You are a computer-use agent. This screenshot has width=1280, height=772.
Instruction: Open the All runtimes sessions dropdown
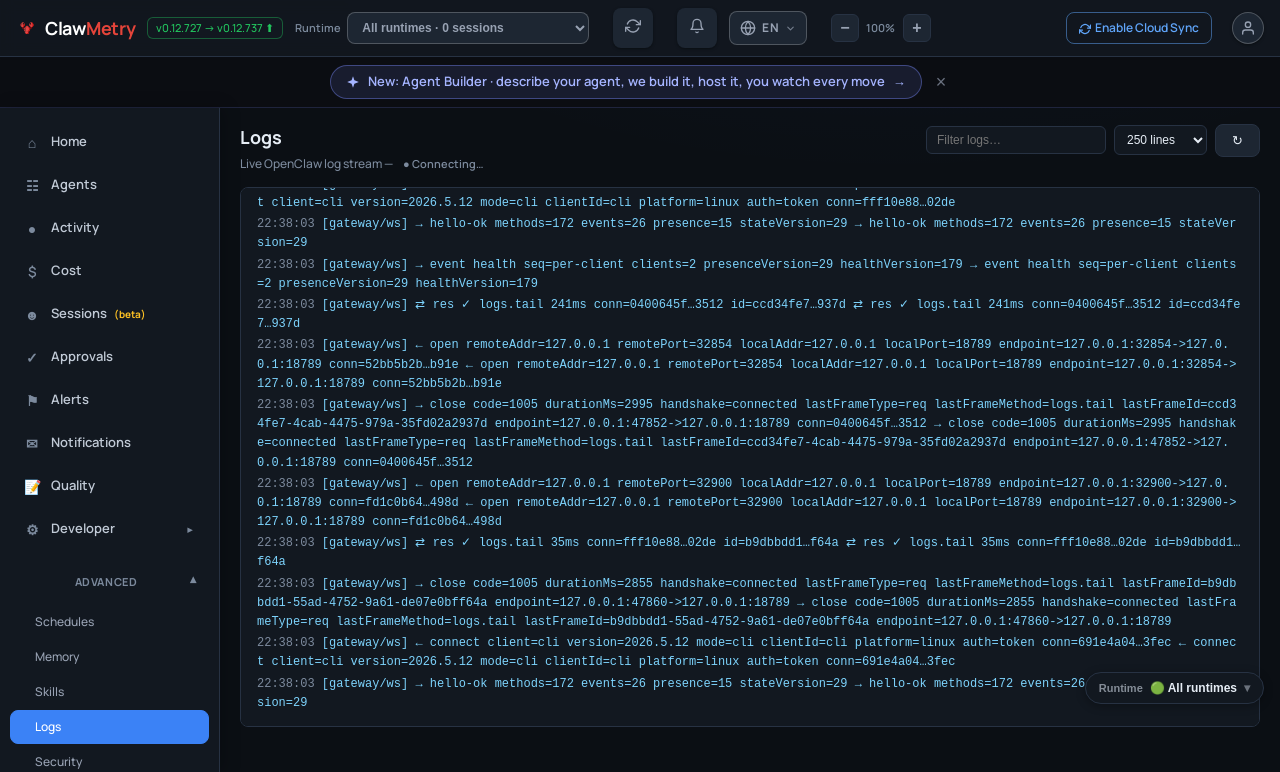click(x=468, y=28)
